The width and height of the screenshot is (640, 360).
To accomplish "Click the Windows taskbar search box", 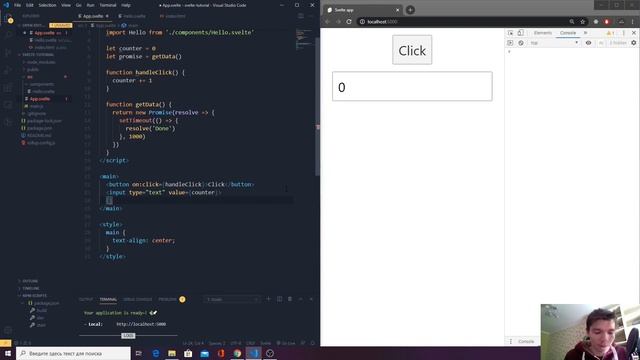I will coord(73,353).
